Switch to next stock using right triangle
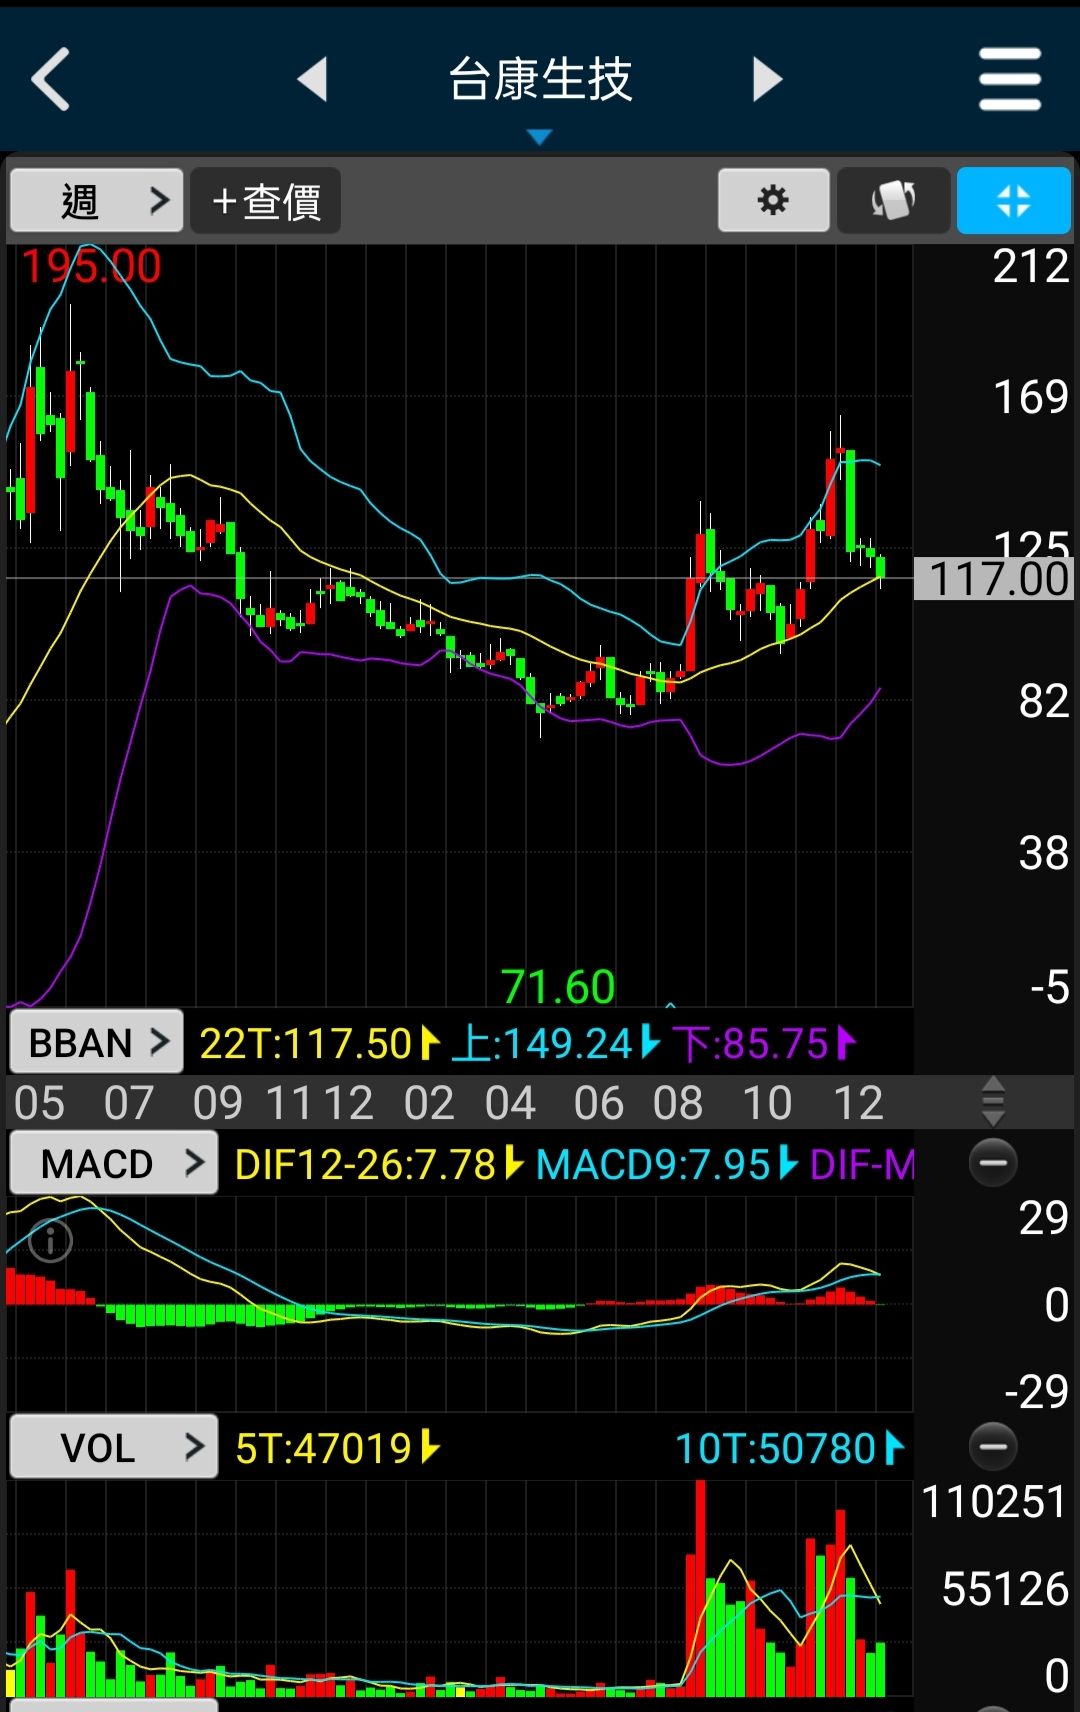Viewport: 1080px width, 1712px height. (767, 79)
